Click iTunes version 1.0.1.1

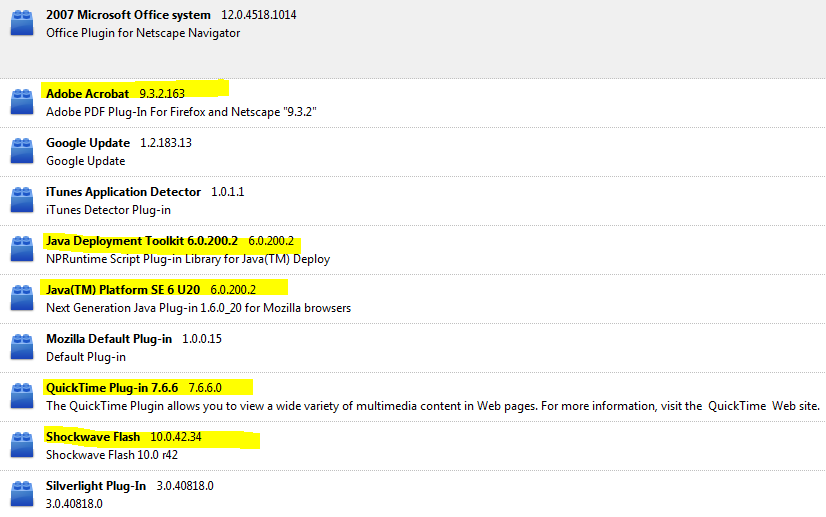coord(228,192)
